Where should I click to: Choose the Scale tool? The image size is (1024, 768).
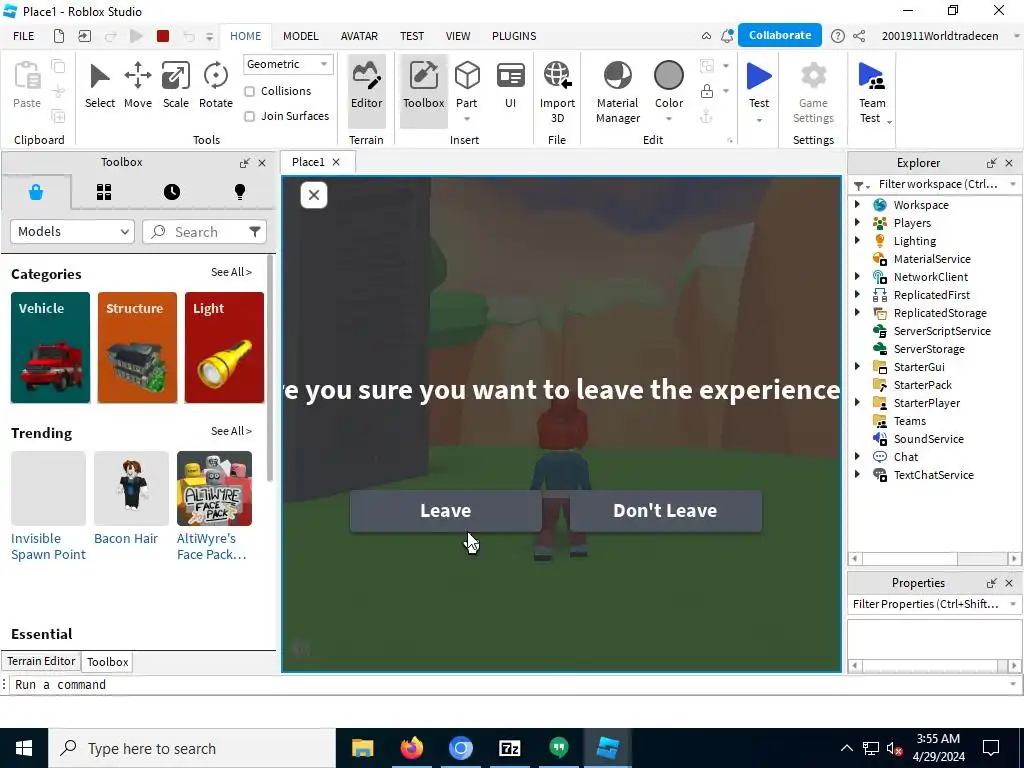click(176, 86)
